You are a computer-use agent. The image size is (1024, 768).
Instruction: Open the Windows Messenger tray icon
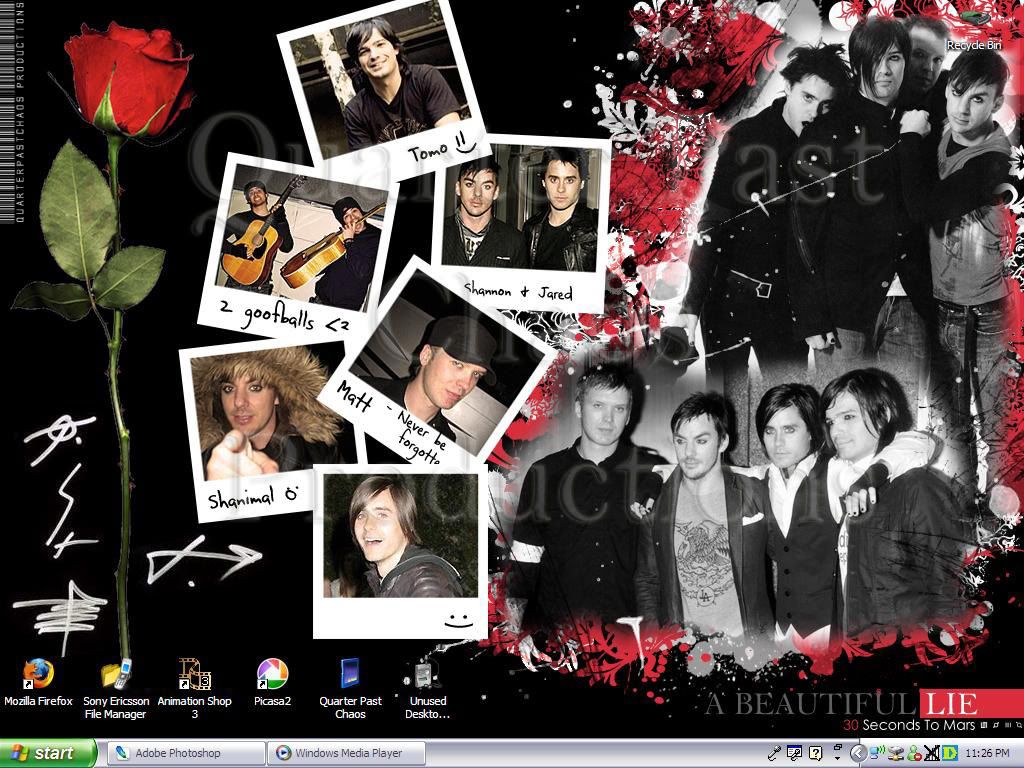click(x=914, y=753)
